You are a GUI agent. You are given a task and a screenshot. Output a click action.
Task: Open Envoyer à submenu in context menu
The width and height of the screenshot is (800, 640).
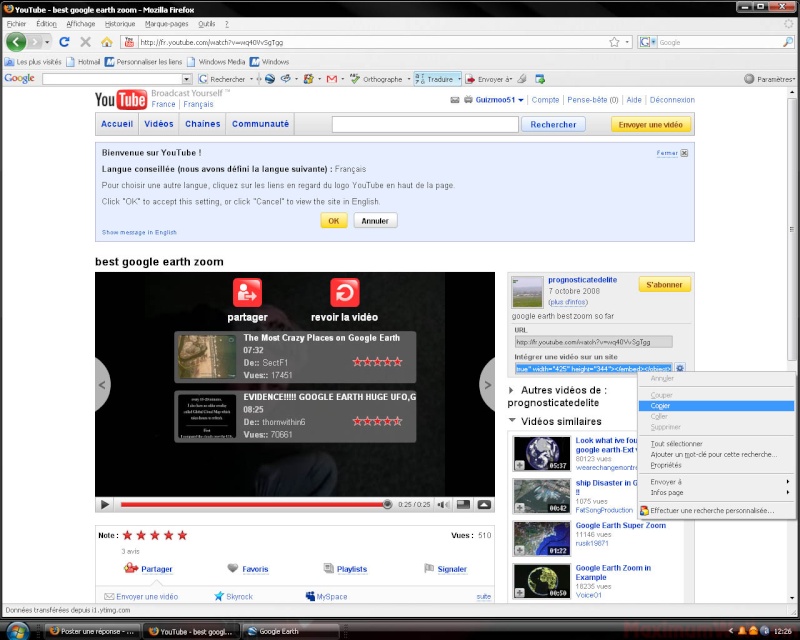point(716,482)
